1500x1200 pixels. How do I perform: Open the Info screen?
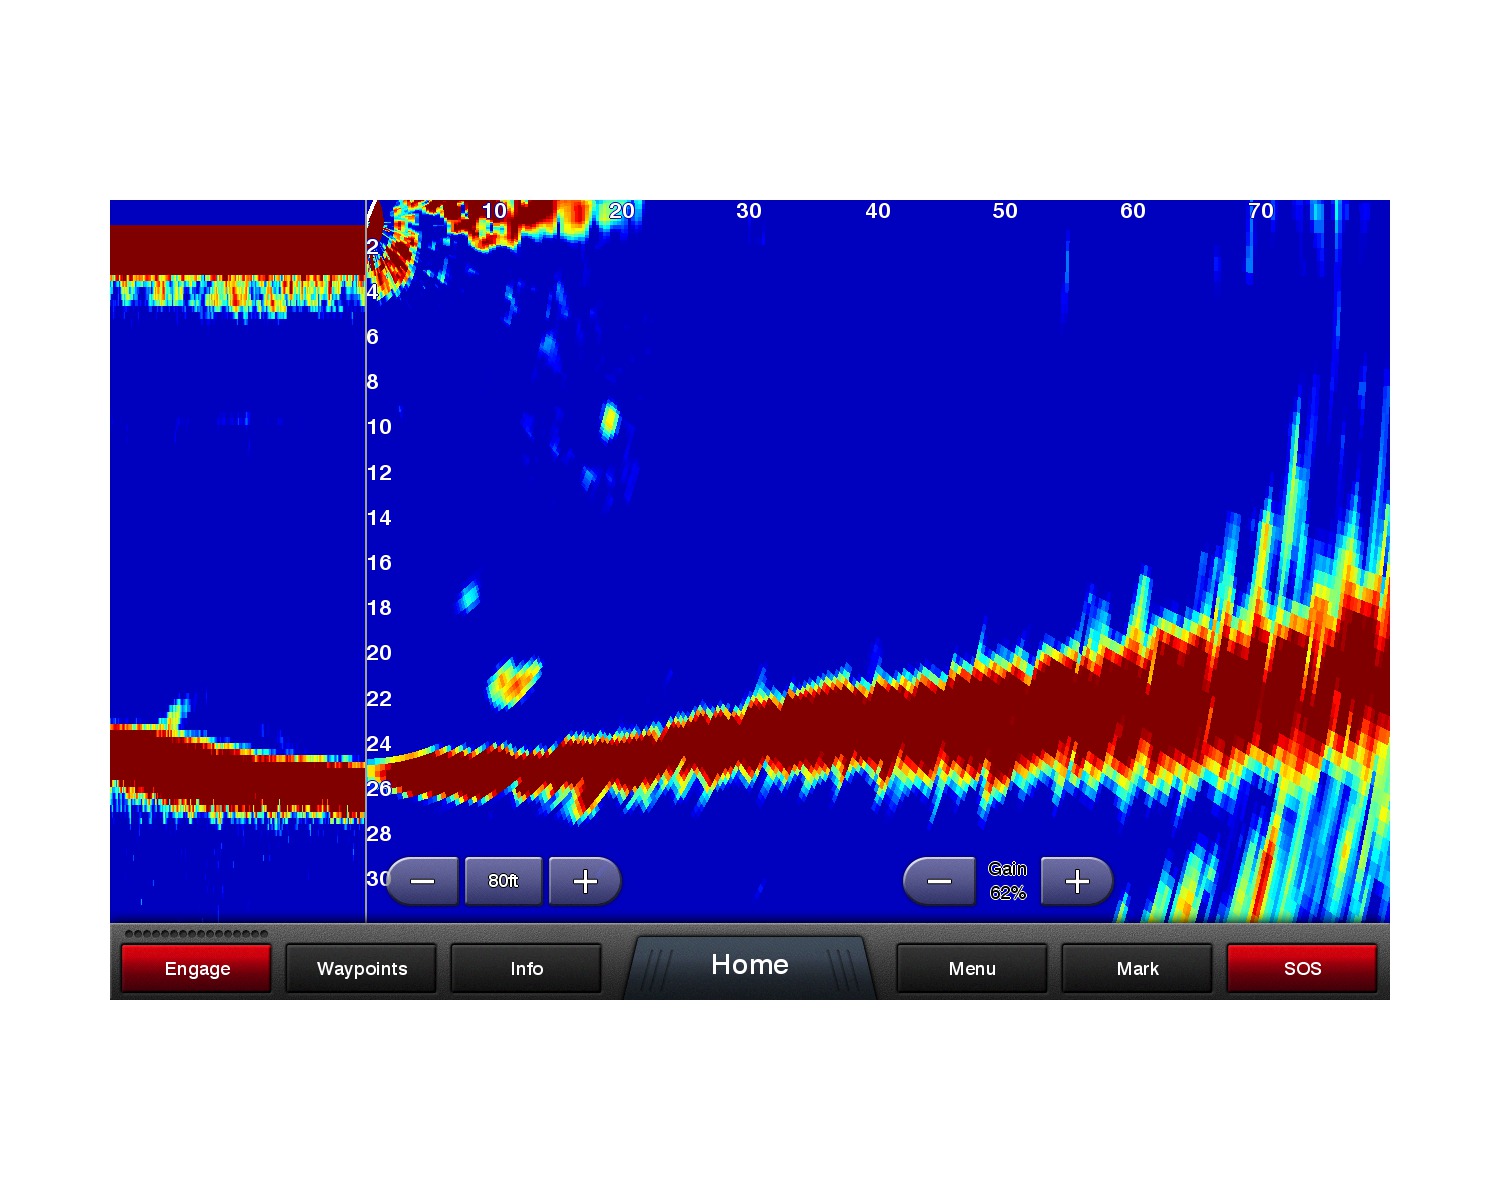pyautogui.click(x=526, y=968)
